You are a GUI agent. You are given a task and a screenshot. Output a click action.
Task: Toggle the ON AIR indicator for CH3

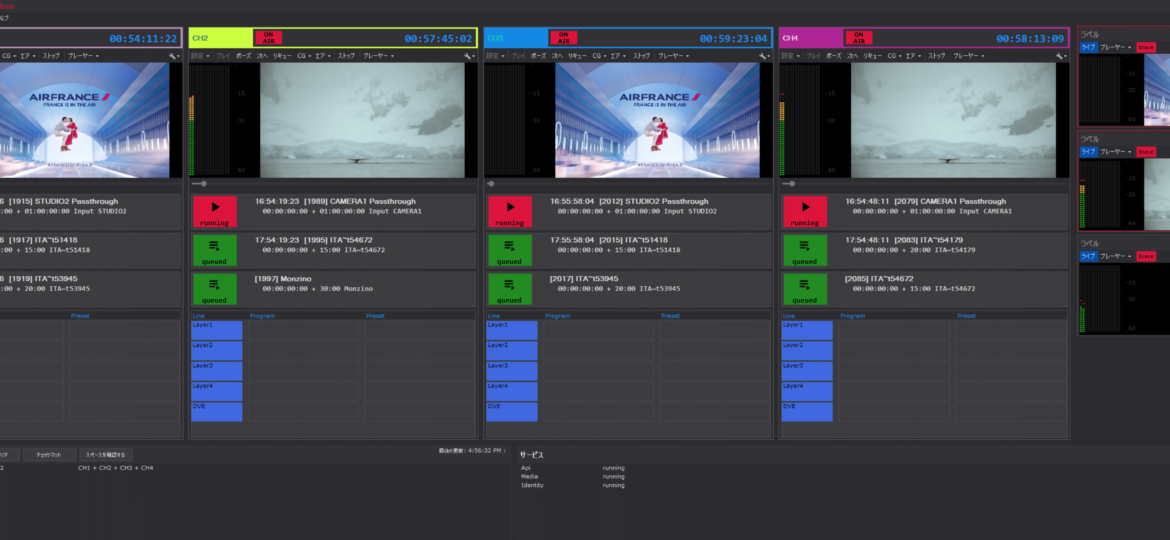[x=563, y=37]
